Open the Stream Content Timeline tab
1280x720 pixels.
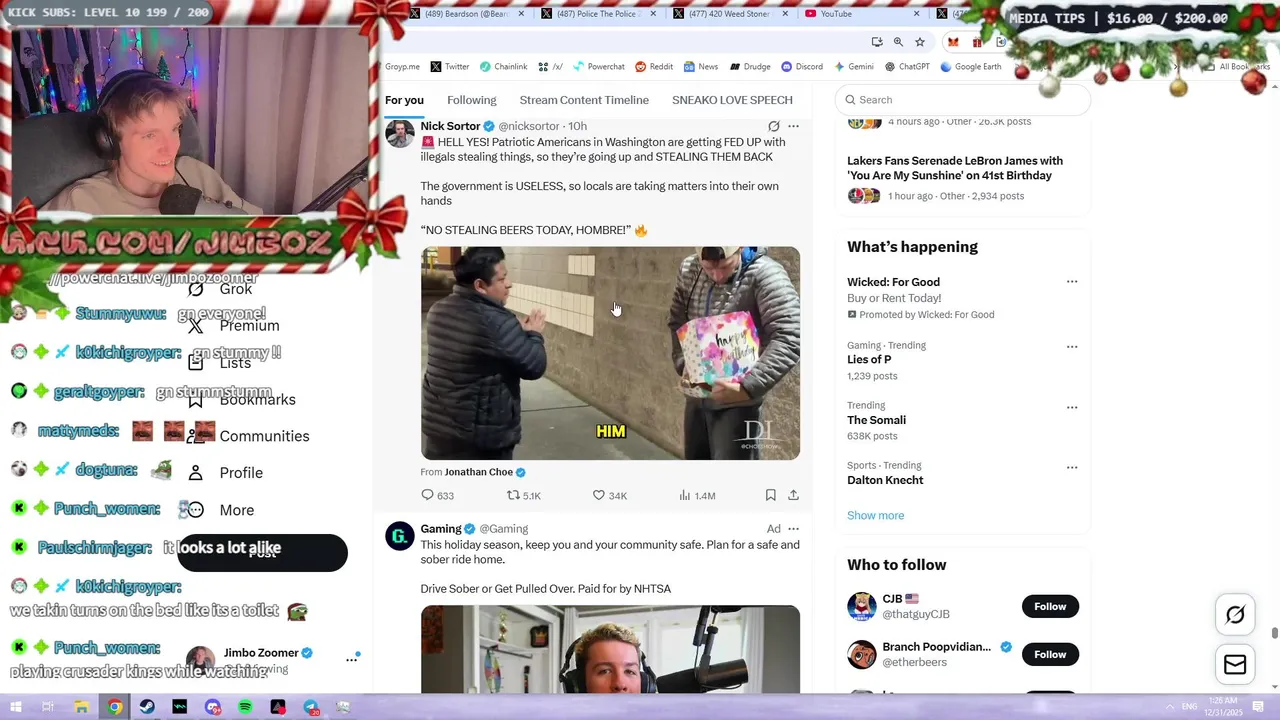click(x=584, y=100)
